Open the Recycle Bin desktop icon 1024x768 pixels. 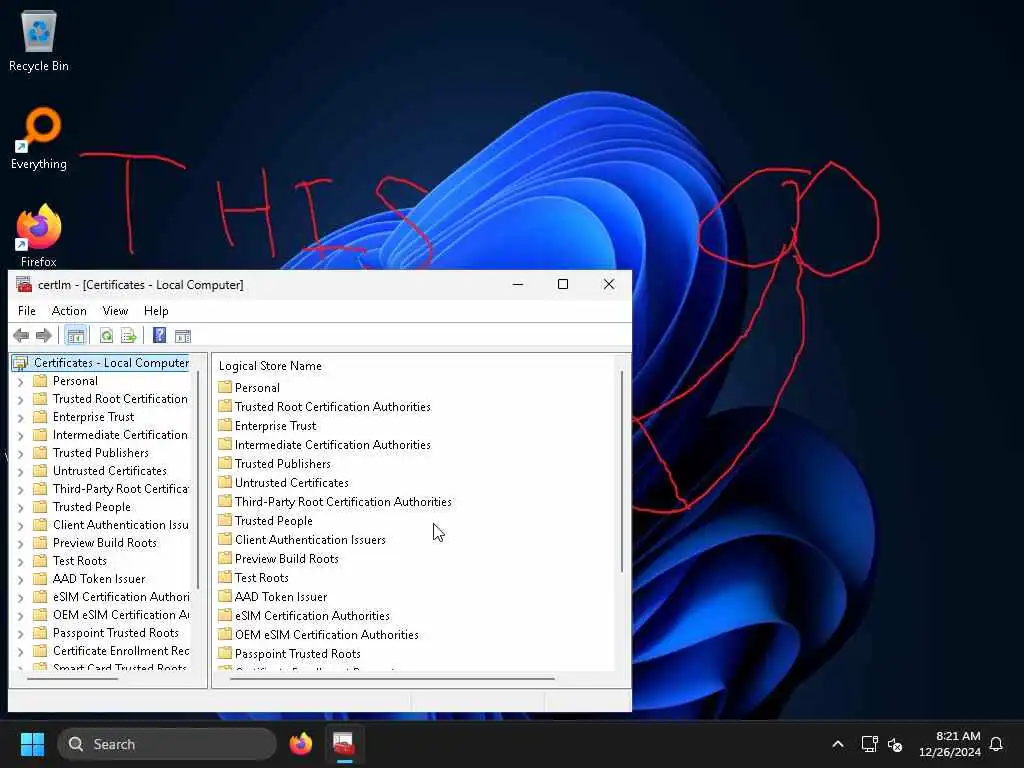point(39,41)
